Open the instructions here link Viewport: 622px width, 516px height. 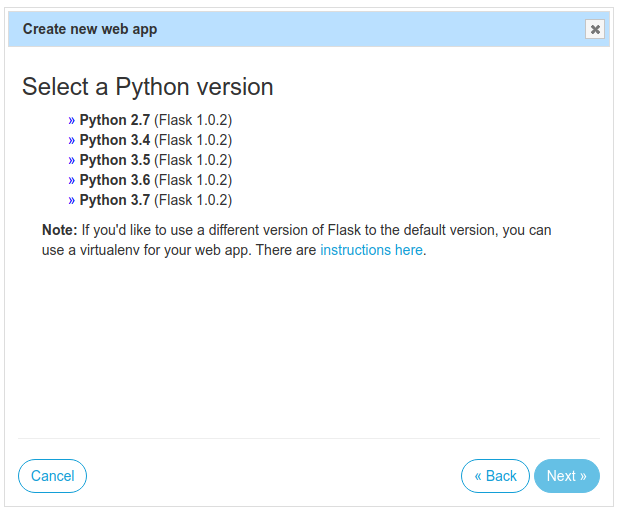tap(371, 250)
